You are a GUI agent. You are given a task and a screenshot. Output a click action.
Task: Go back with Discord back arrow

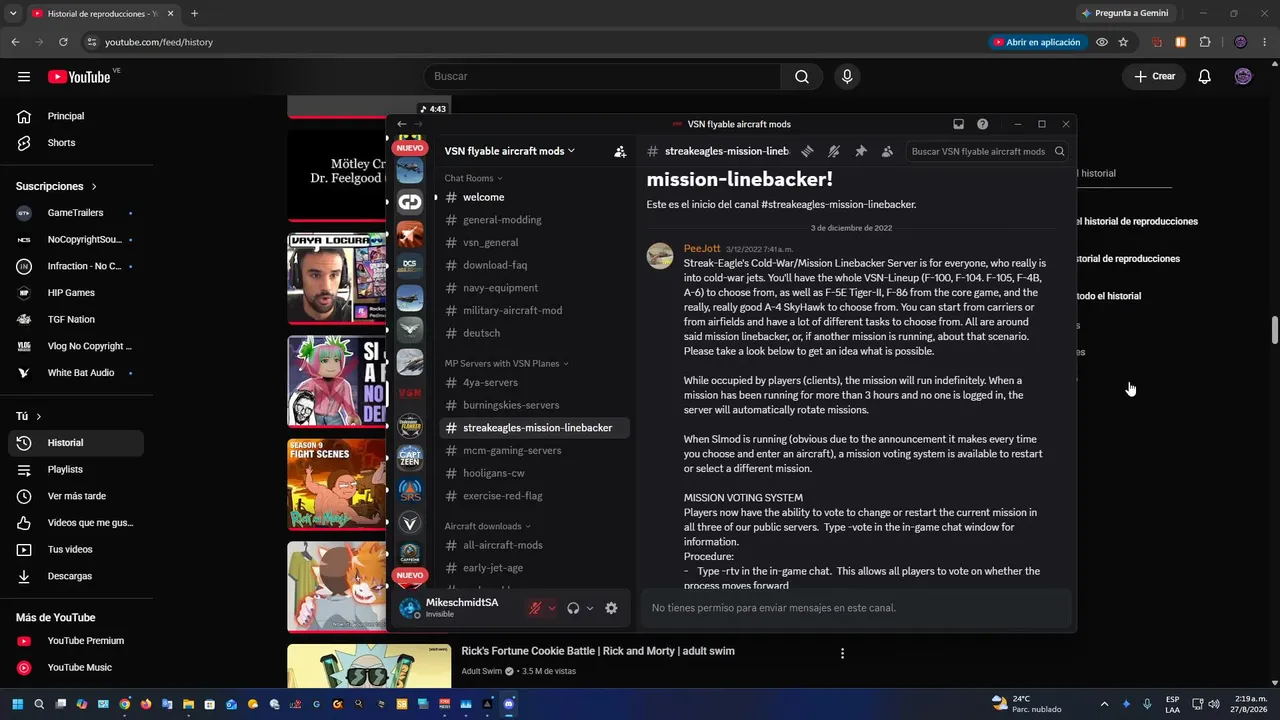pos(401,124)
